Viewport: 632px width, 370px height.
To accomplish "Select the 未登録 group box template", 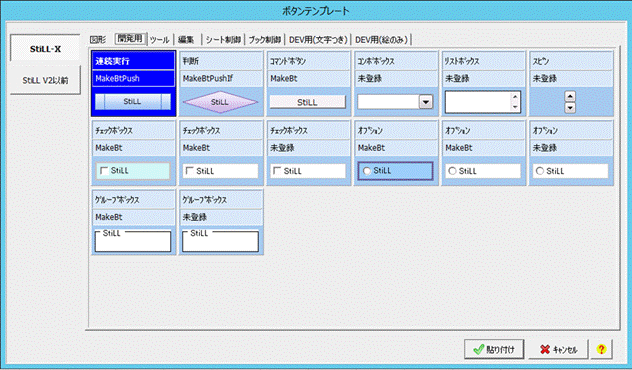I will pyautogui.click(x=220, y=241).
